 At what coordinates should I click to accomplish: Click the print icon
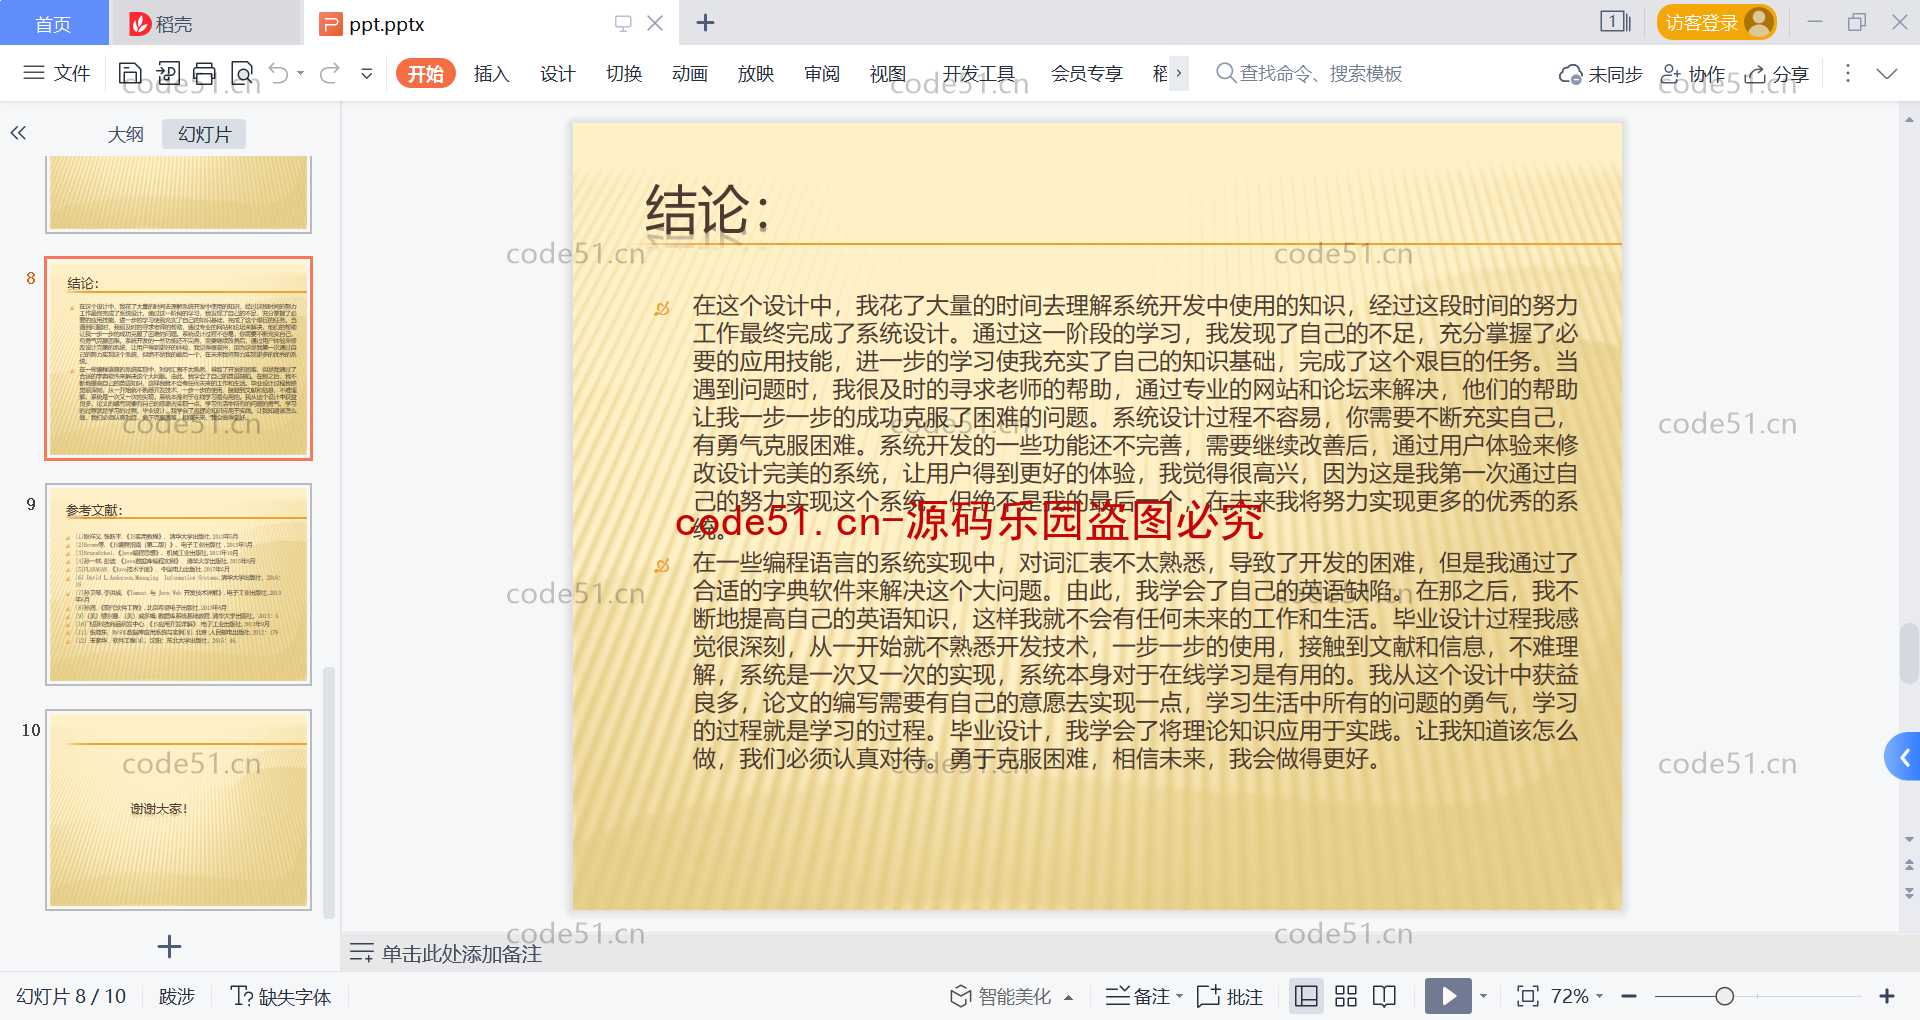[x=205, y=73]
